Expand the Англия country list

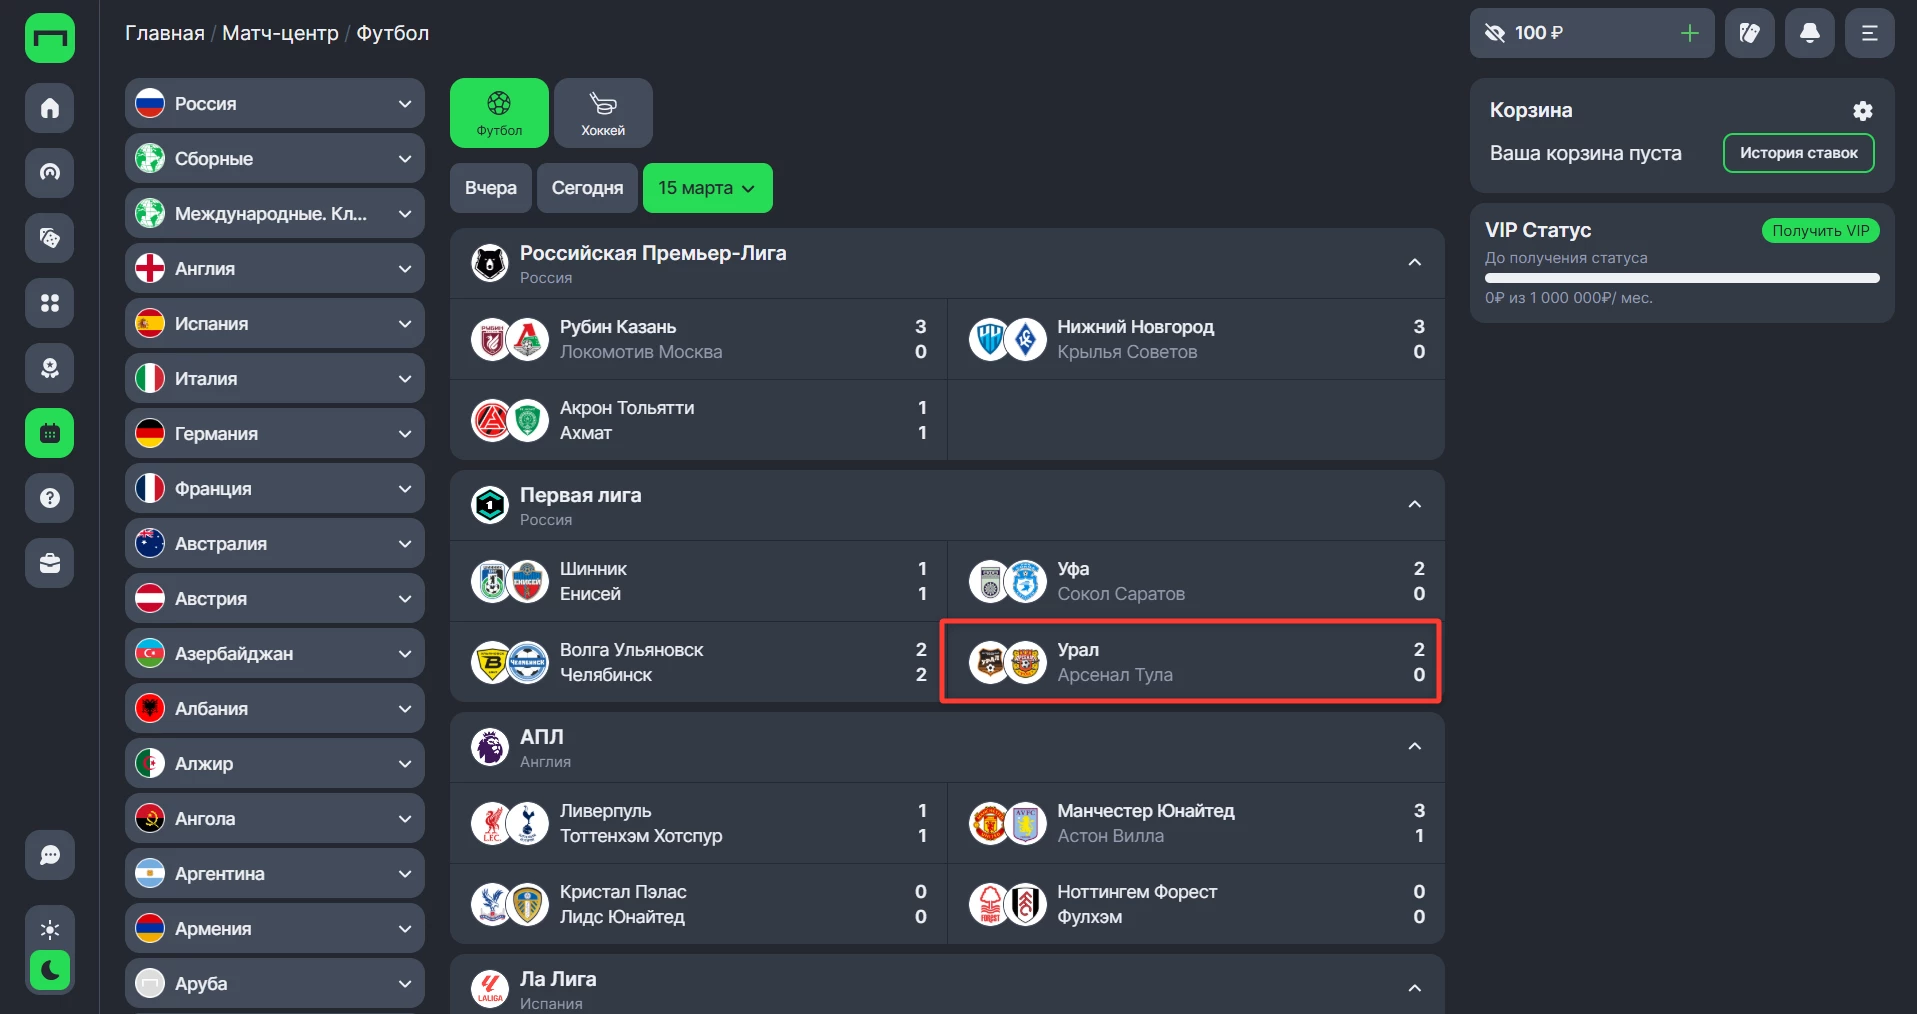pyautogui.click(x=275, y=268)
